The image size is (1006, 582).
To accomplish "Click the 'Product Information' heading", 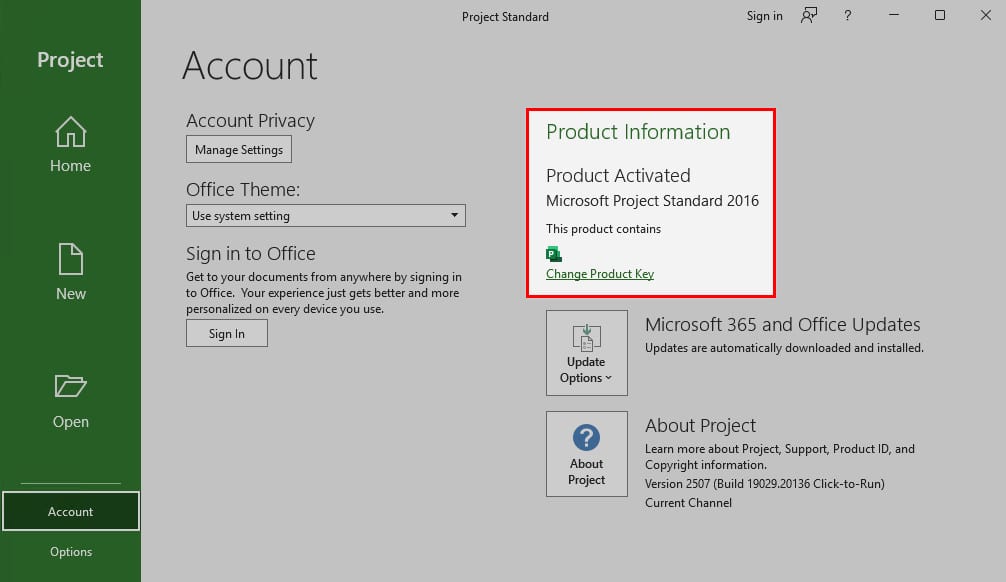I will click(x=638, y=132).
